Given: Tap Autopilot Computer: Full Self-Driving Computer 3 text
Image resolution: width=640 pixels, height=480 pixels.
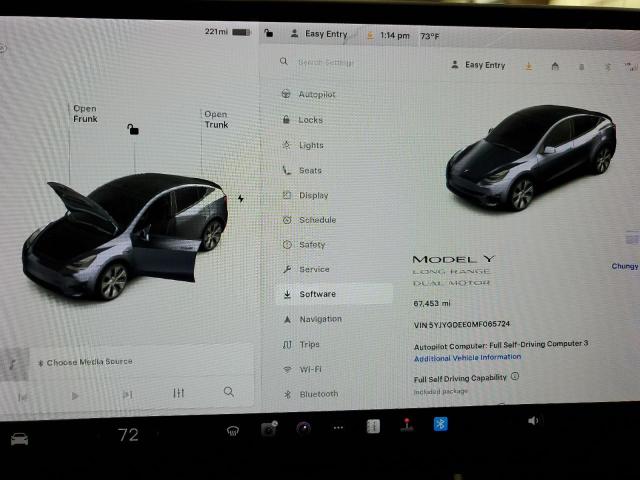Looking at the screenshot, I should pos(501,345).
